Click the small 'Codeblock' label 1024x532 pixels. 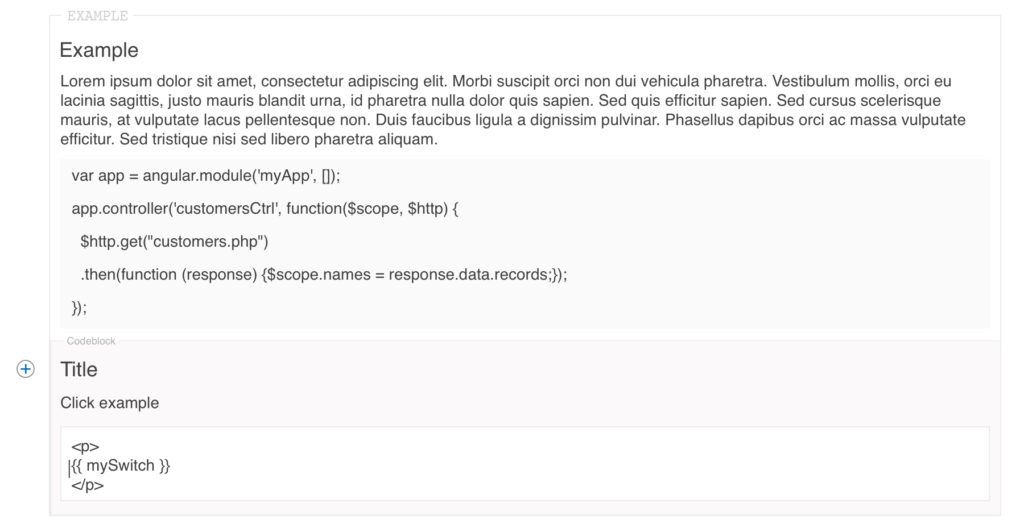coord(91,341)
